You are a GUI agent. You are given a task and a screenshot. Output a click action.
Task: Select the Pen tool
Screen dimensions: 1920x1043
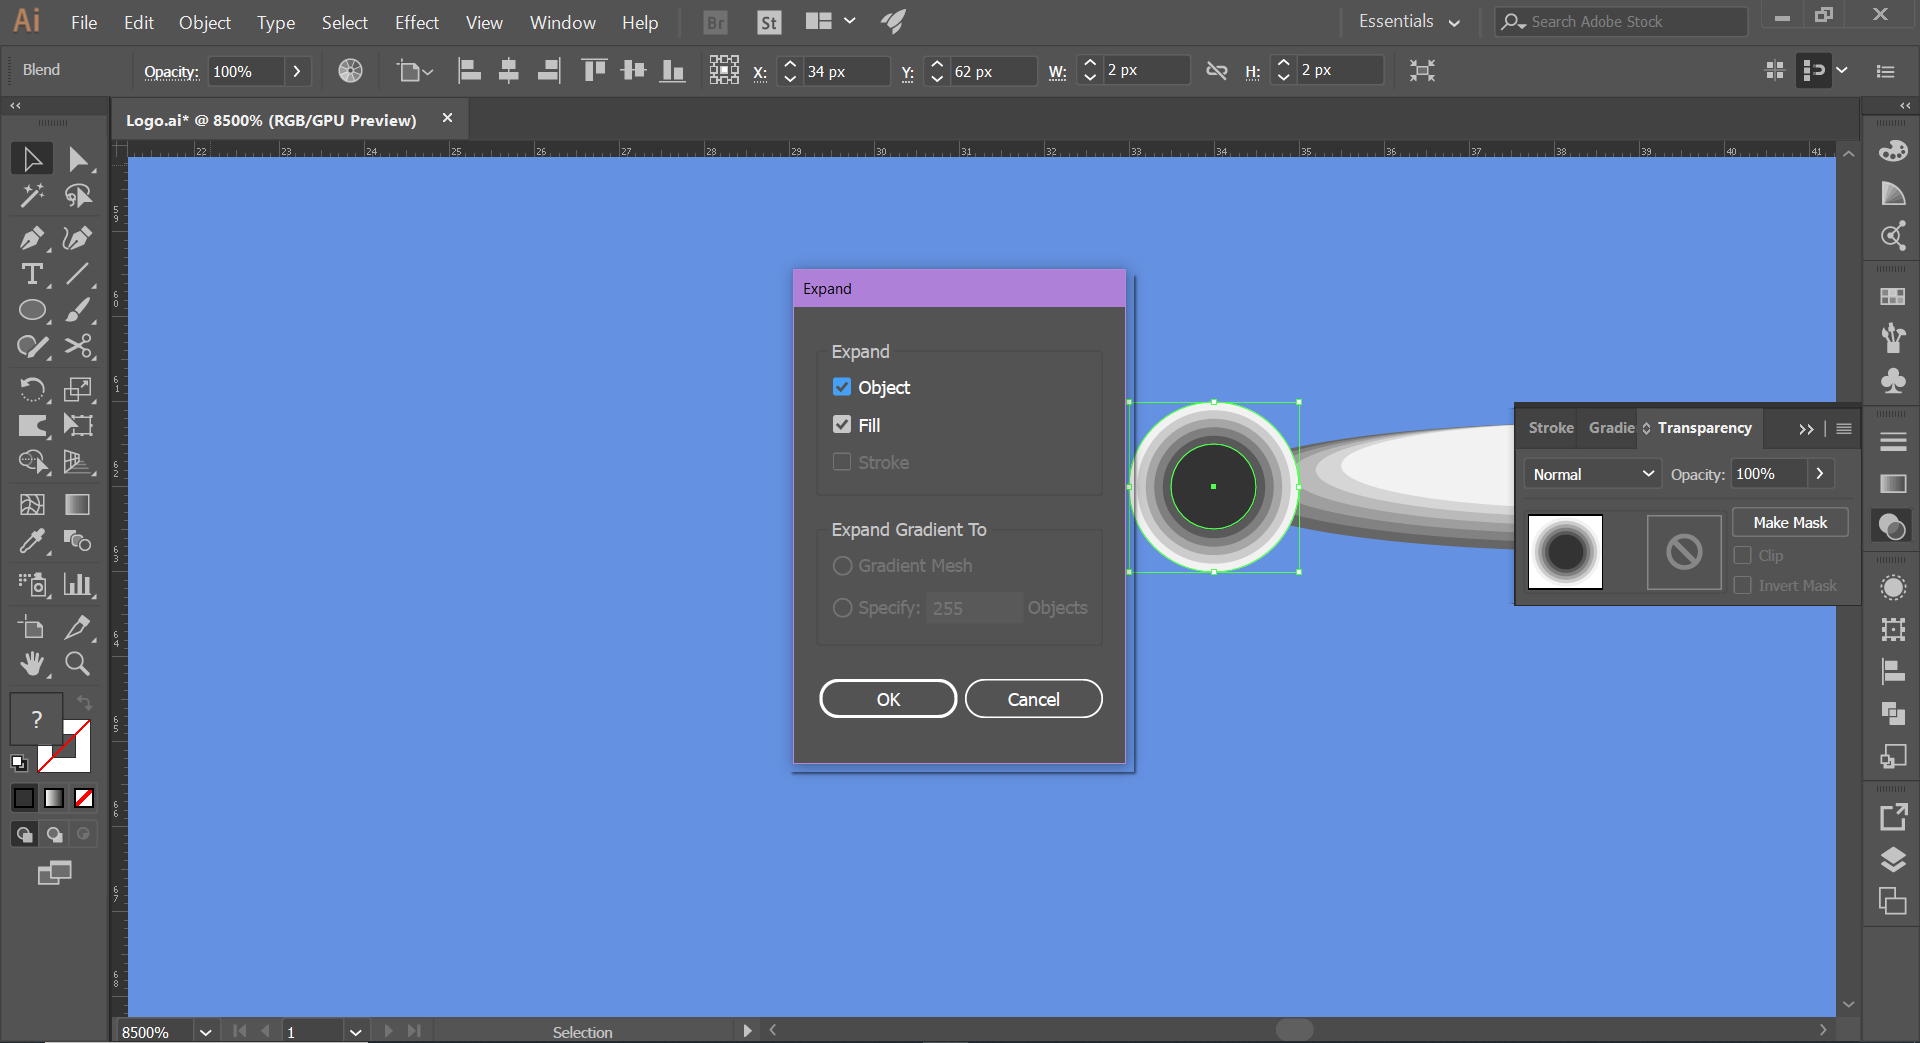(32, 238)
